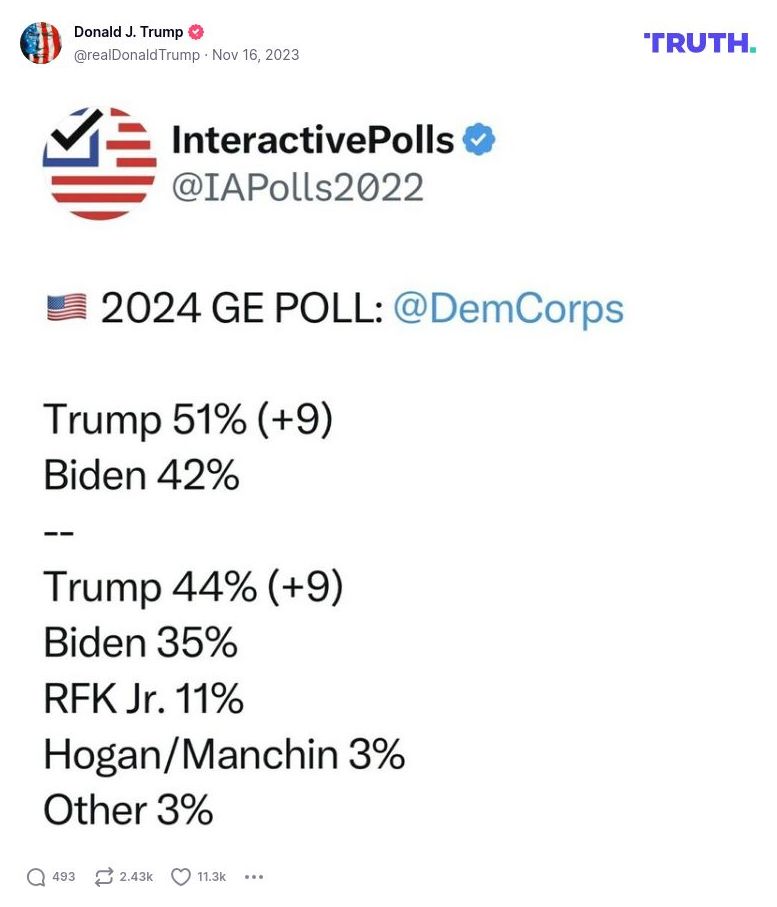
Task: Click the Nov 16, 2023 timestamp
Action: 256,55
